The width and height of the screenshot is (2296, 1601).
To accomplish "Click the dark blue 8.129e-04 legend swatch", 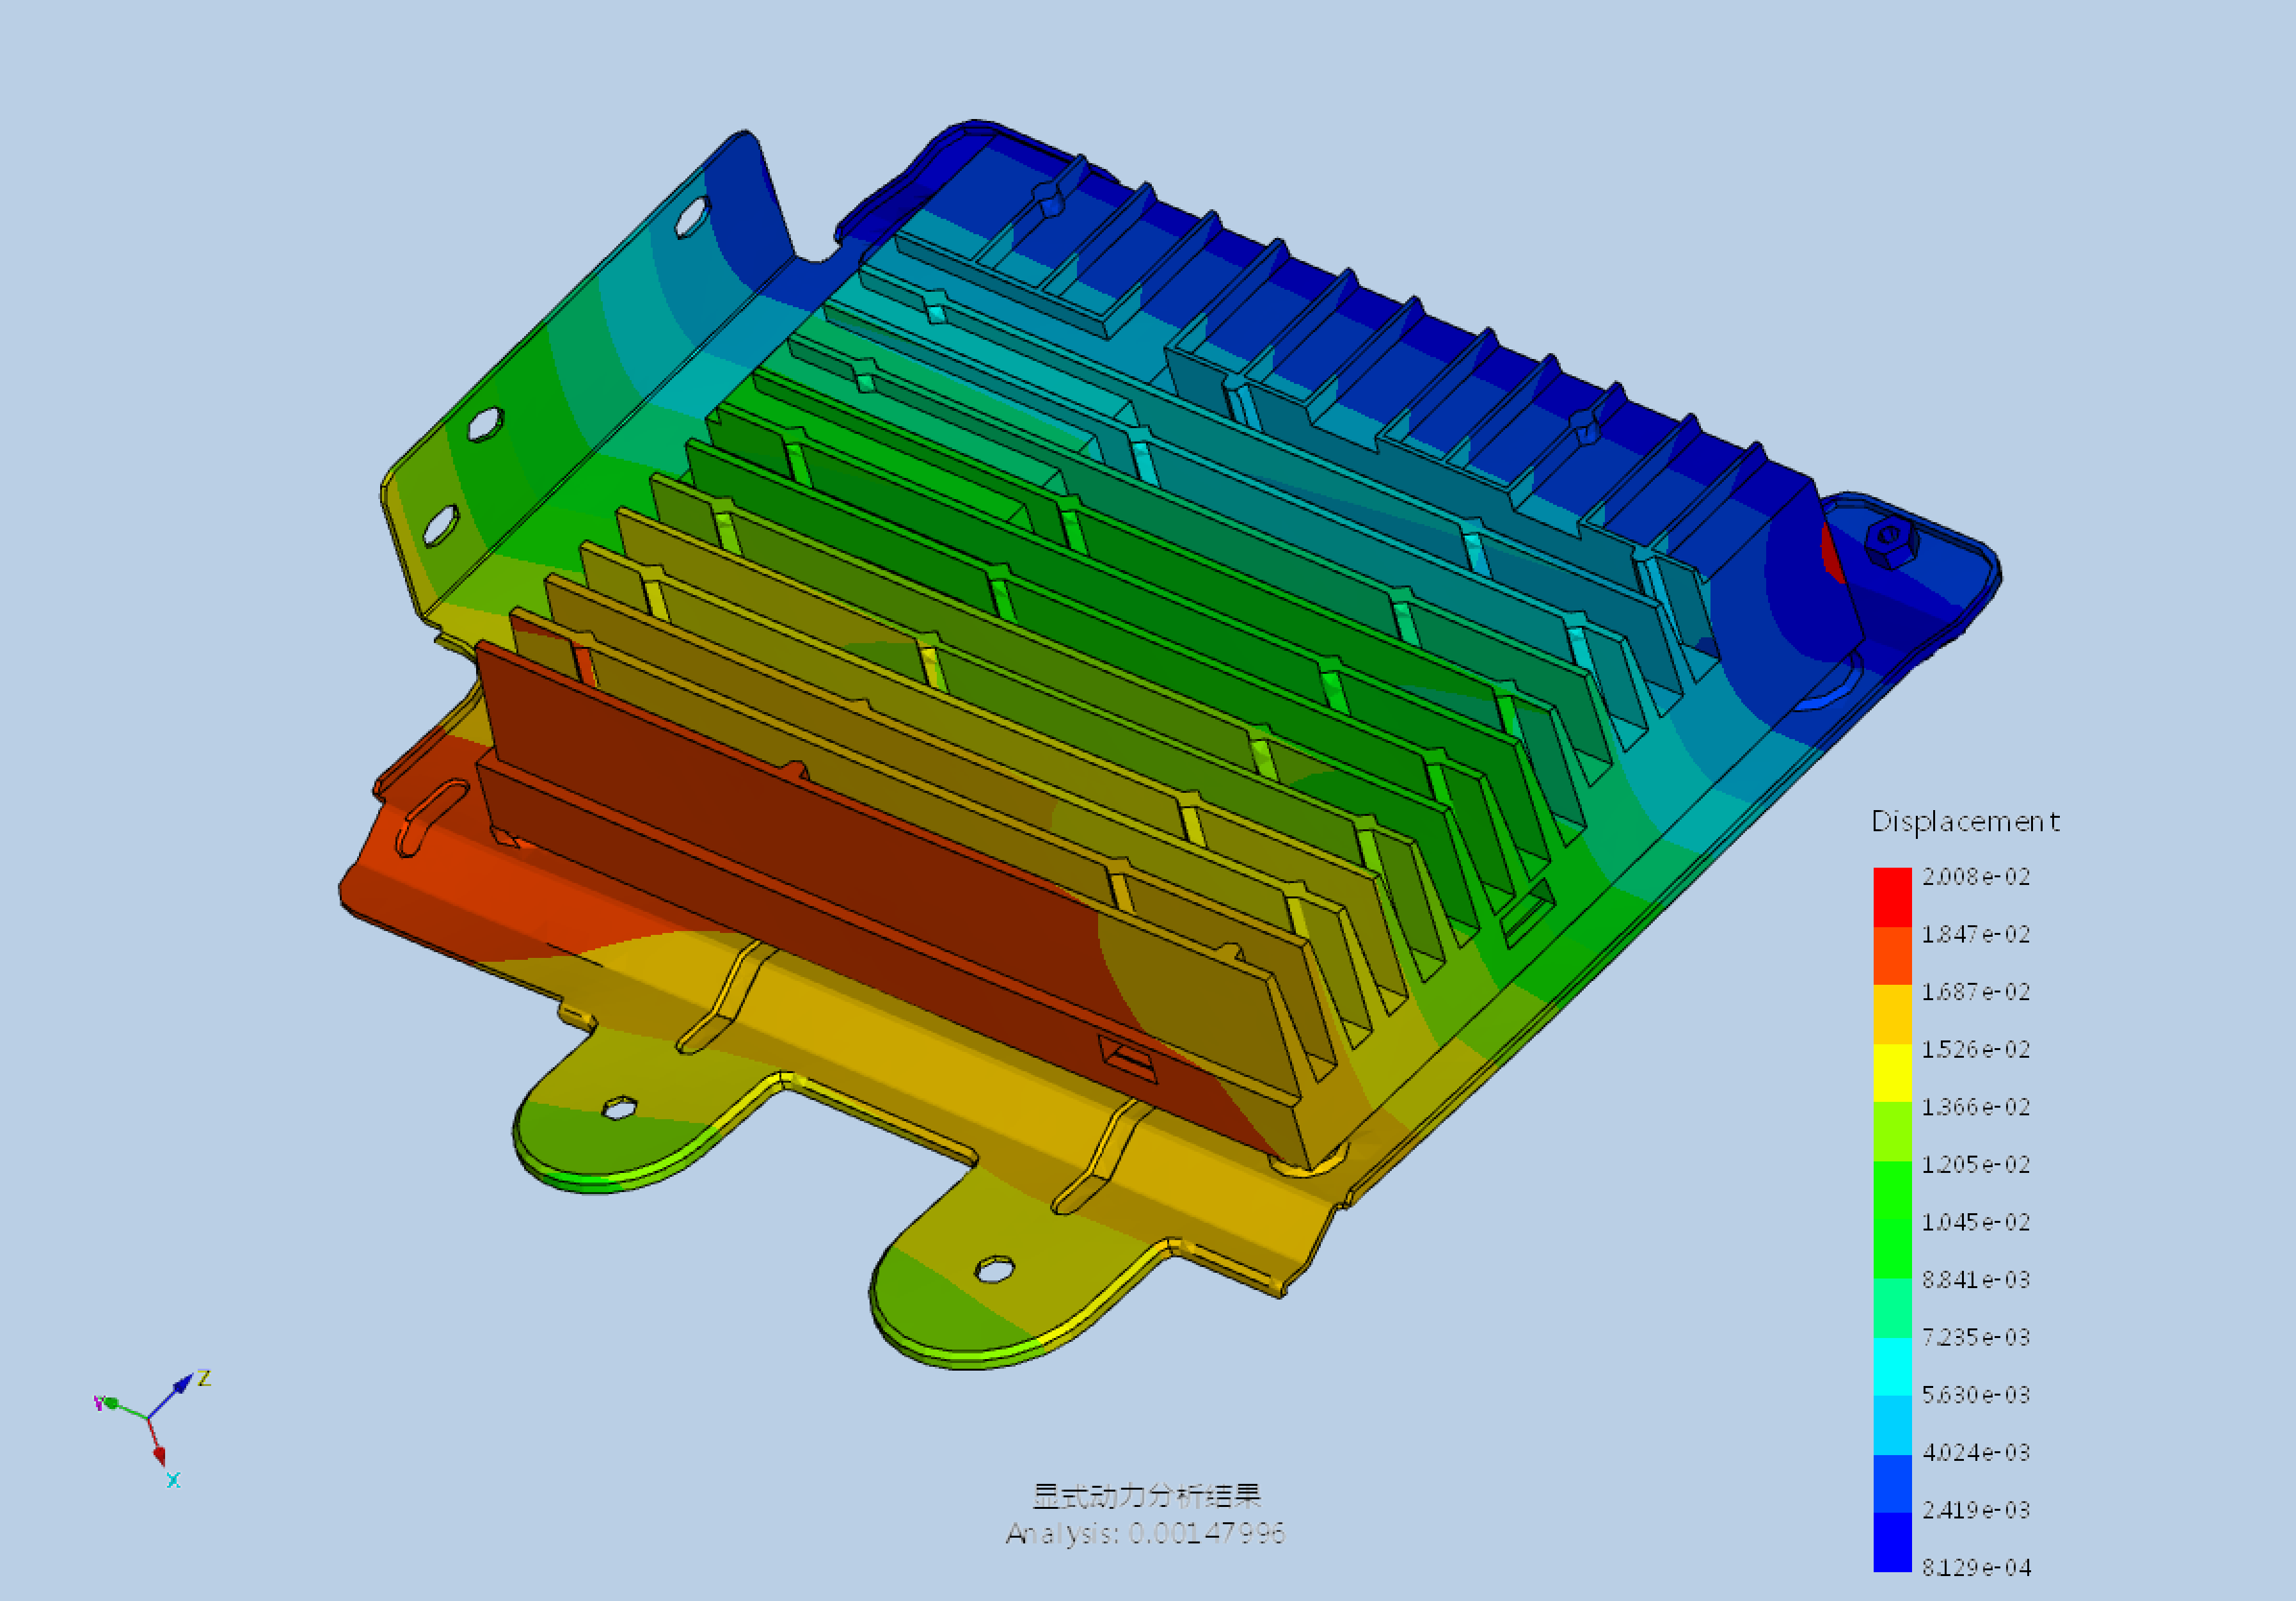I will 1892,1542.
